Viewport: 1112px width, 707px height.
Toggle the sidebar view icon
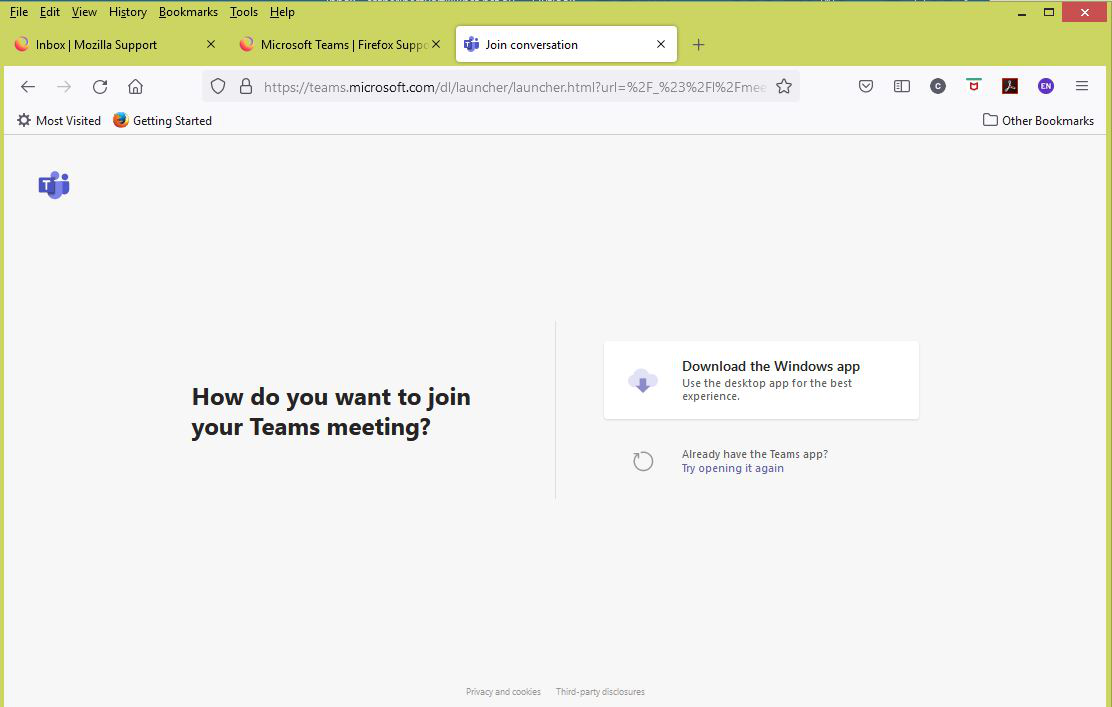(901, 87)
